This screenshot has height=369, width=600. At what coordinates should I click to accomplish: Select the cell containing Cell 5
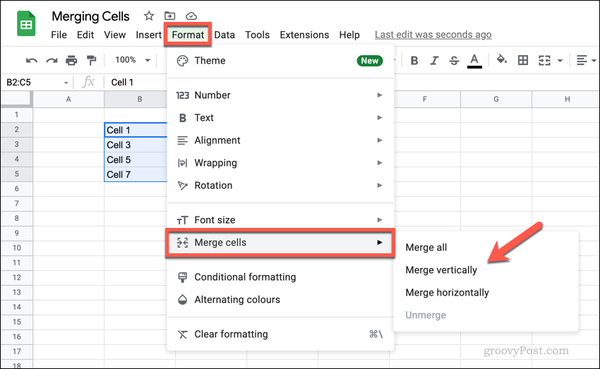coord(136,160)
